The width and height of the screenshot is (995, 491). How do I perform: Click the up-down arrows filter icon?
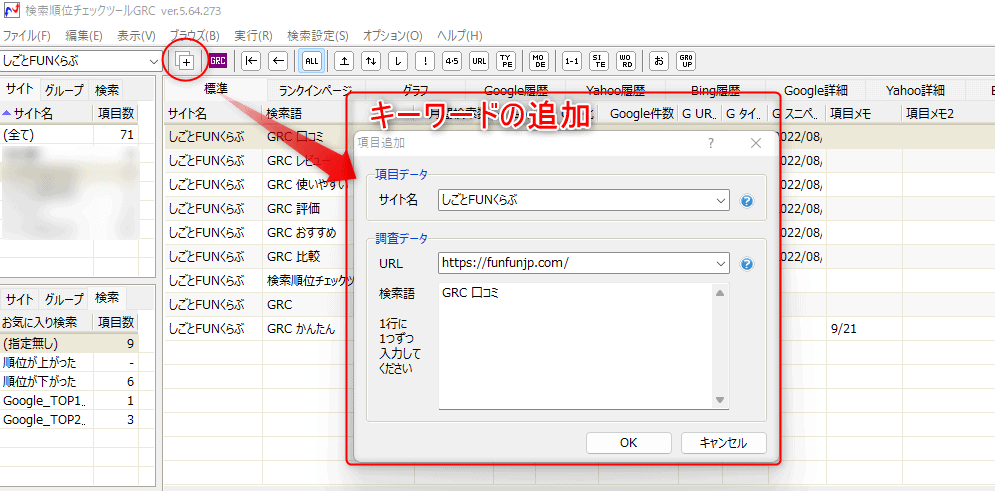(371, 61)
